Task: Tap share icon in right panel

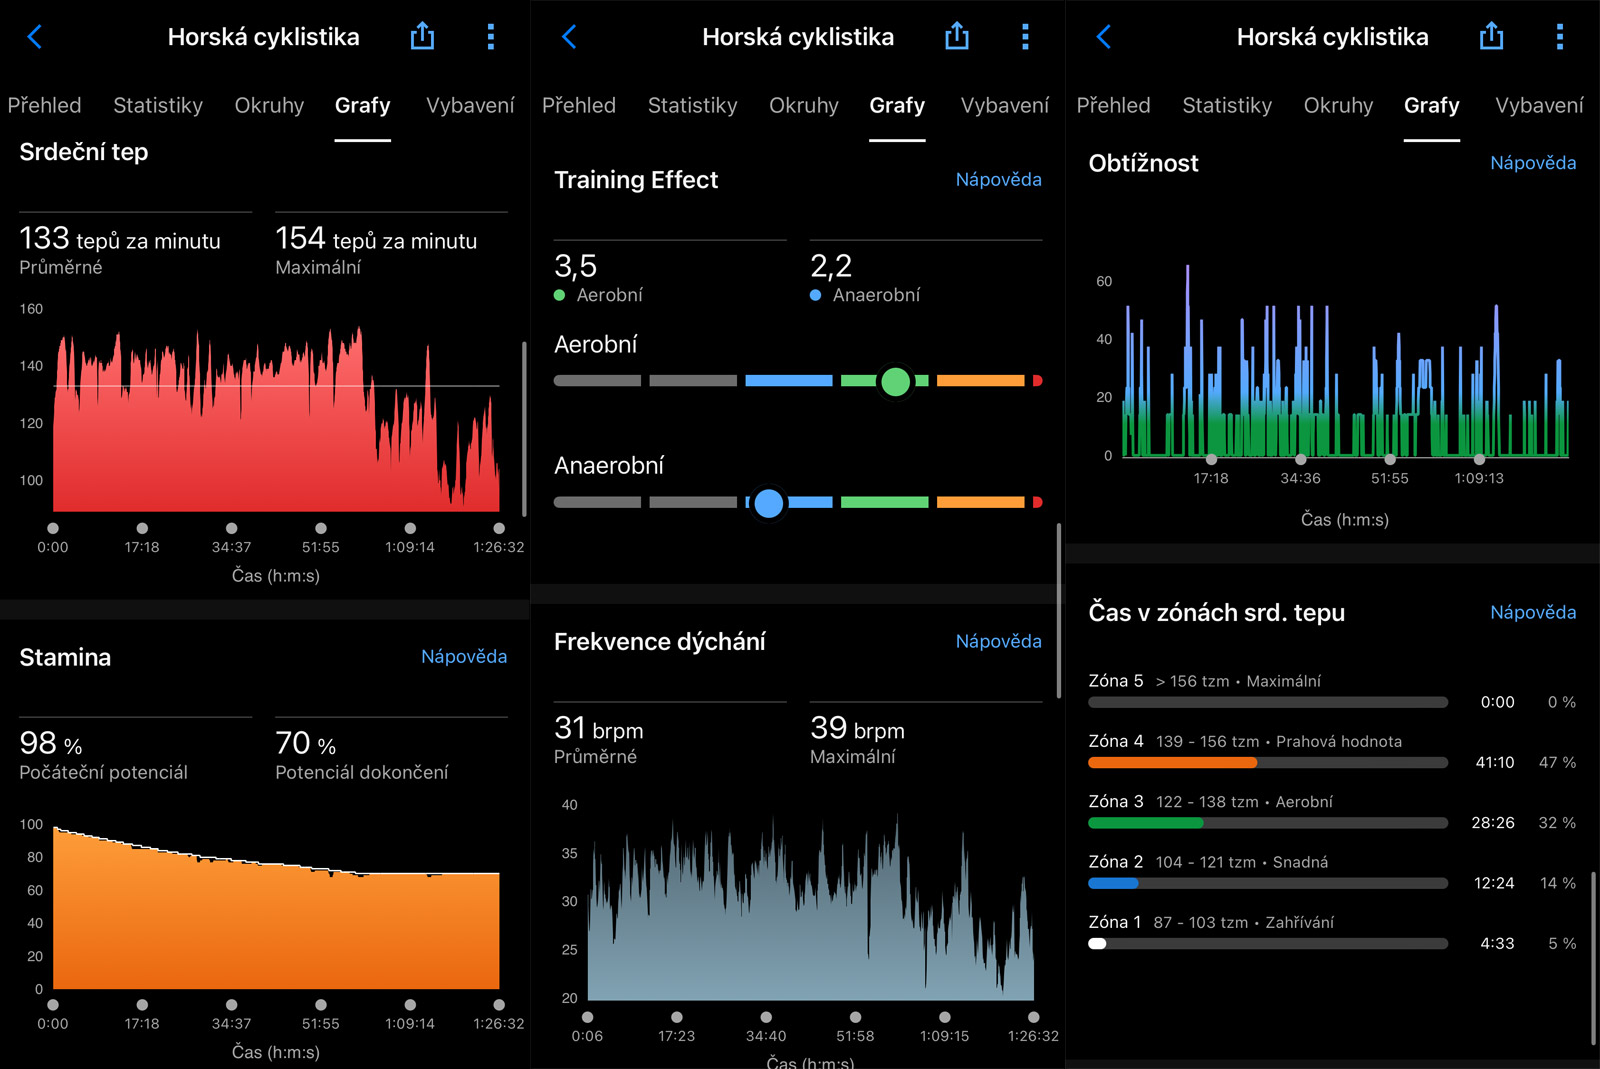Action: coord(1491,37)
